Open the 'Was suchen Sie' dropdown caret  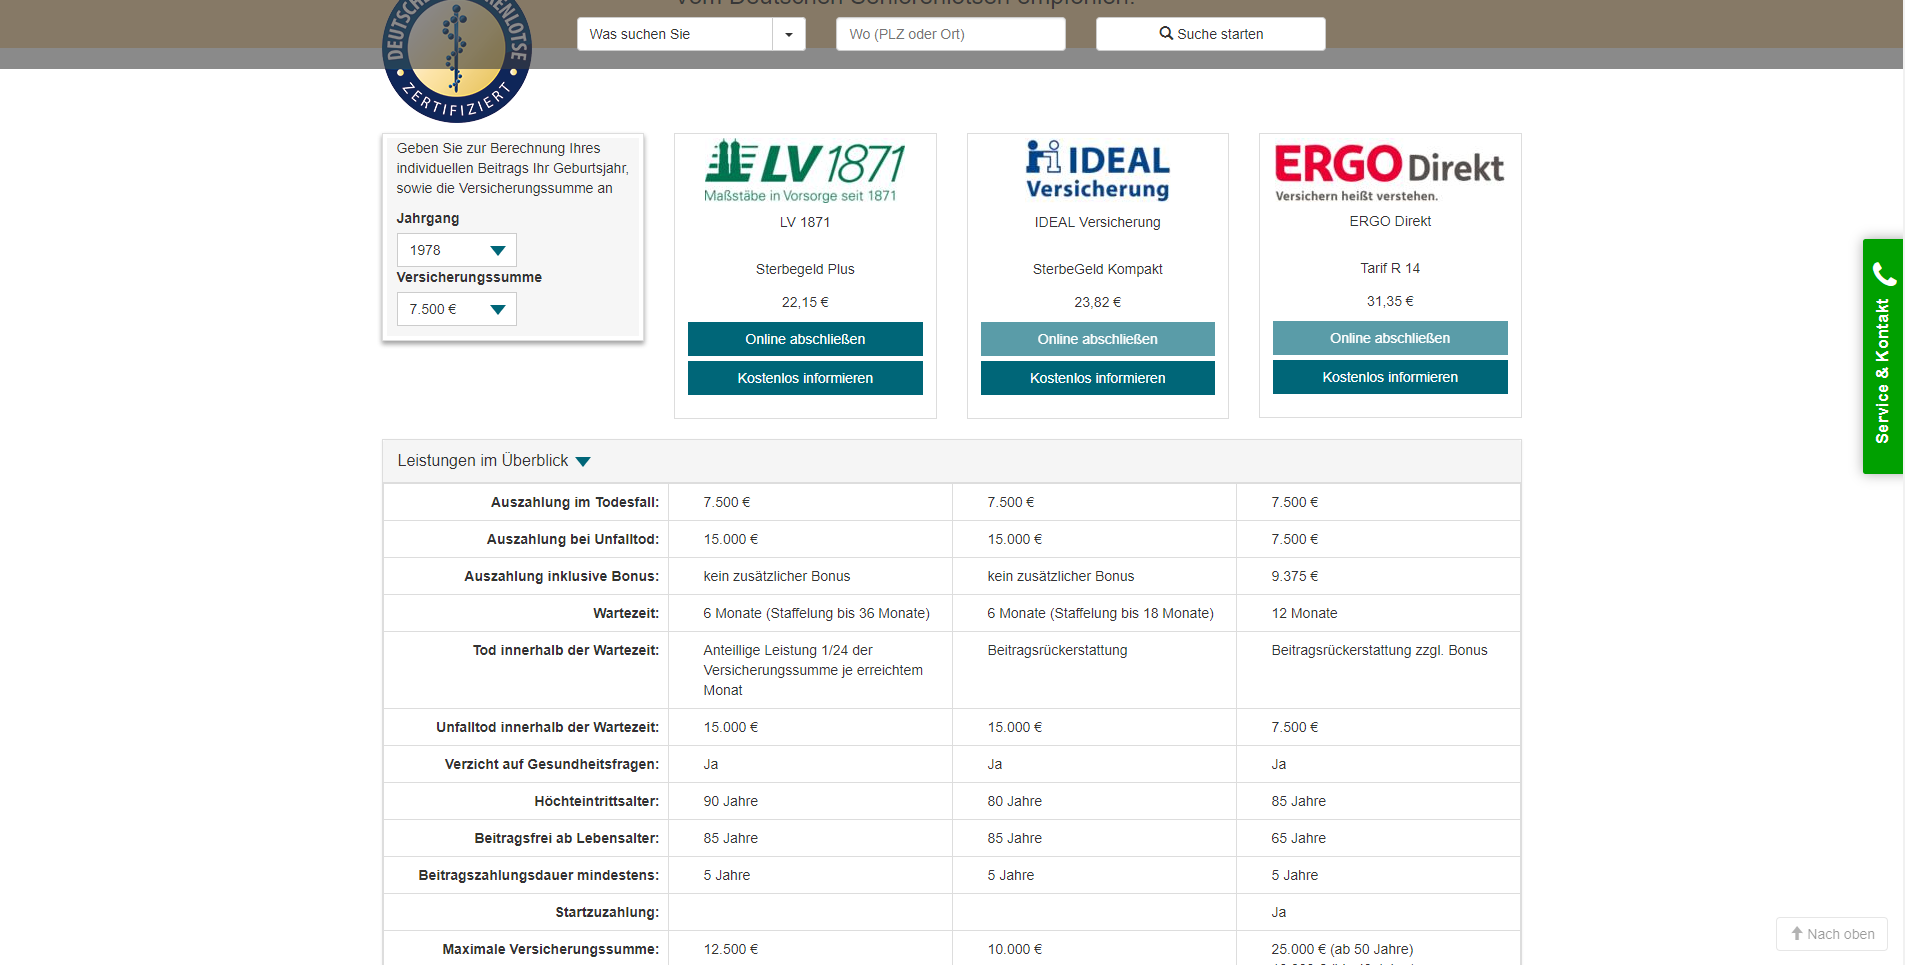[x=789, y=34]
